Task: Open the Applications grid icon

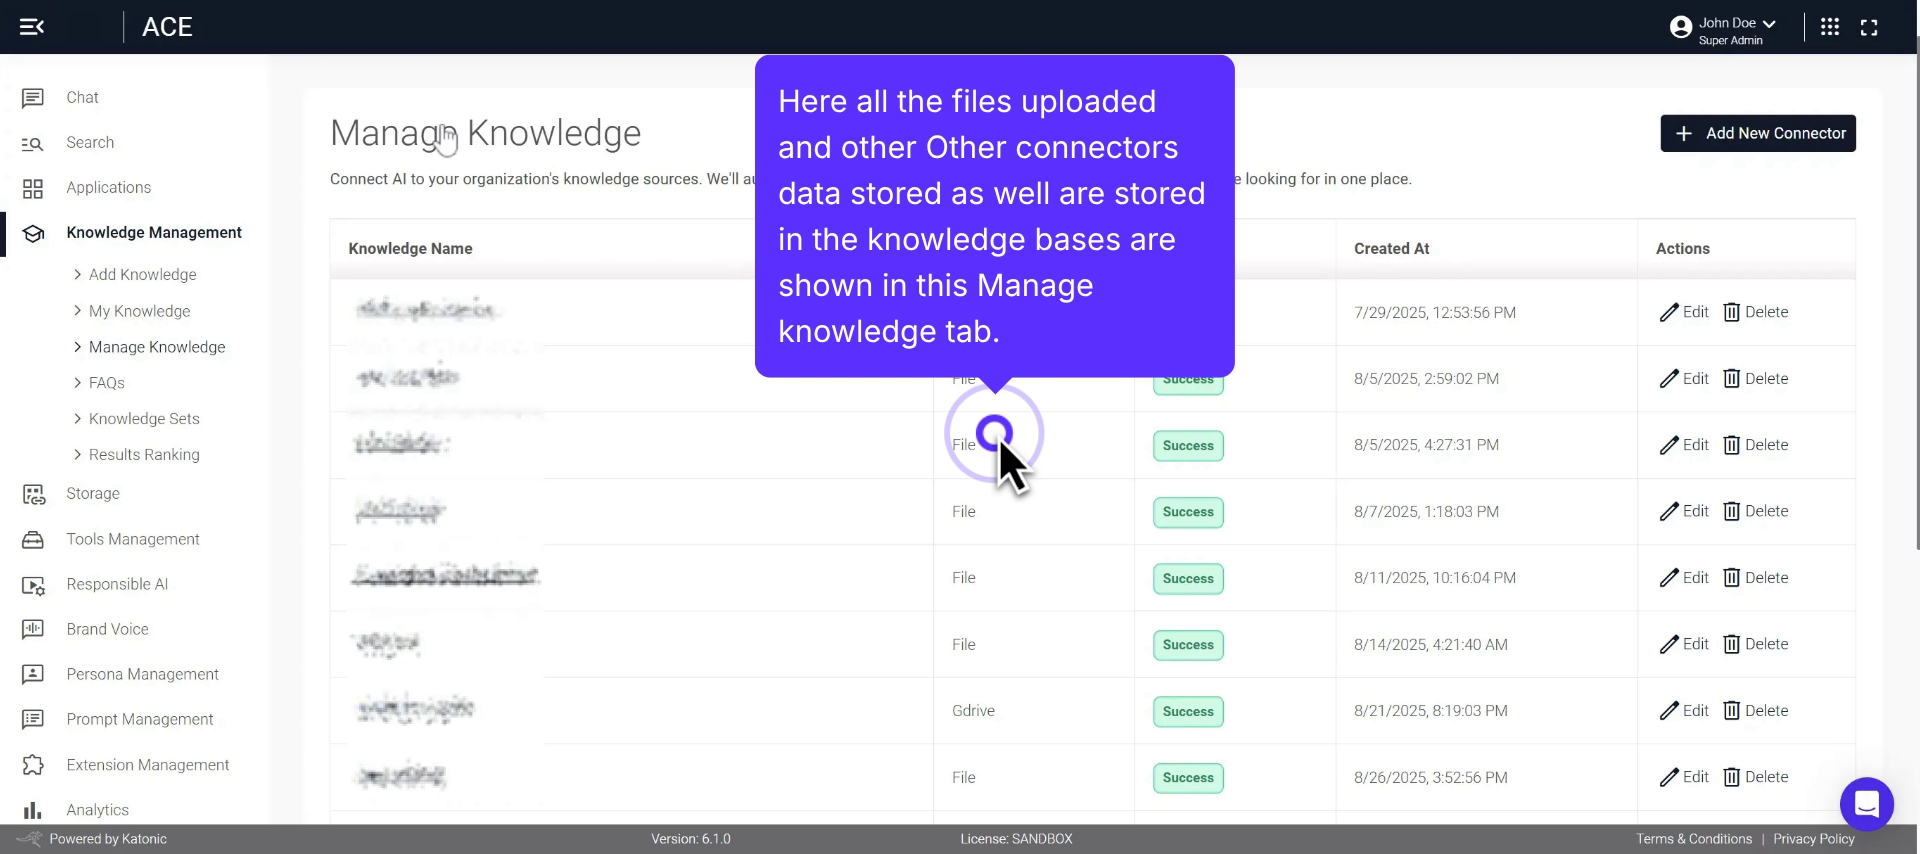Action: [x=32, y=188]
